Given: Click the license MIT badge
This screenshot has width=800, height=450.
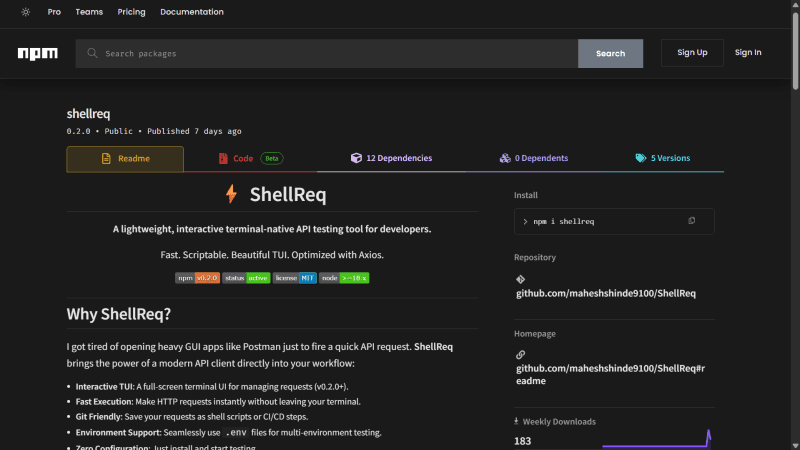Looking at the screenshot, I should [294, 278].
